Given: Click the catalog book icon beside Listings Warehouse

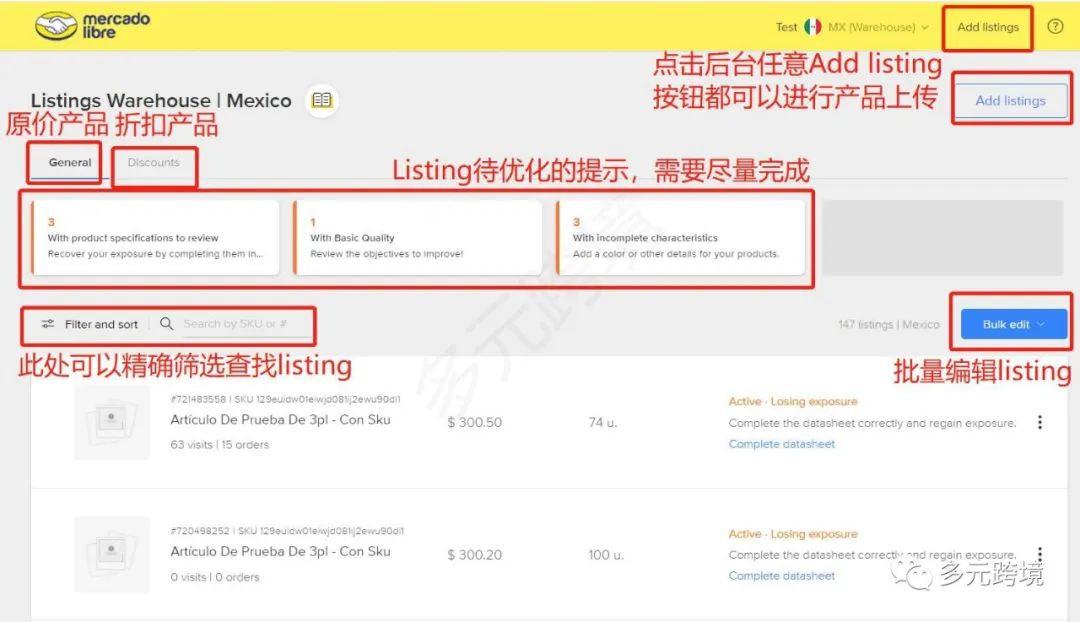Looking at the screenshot, I should point(321,100).
